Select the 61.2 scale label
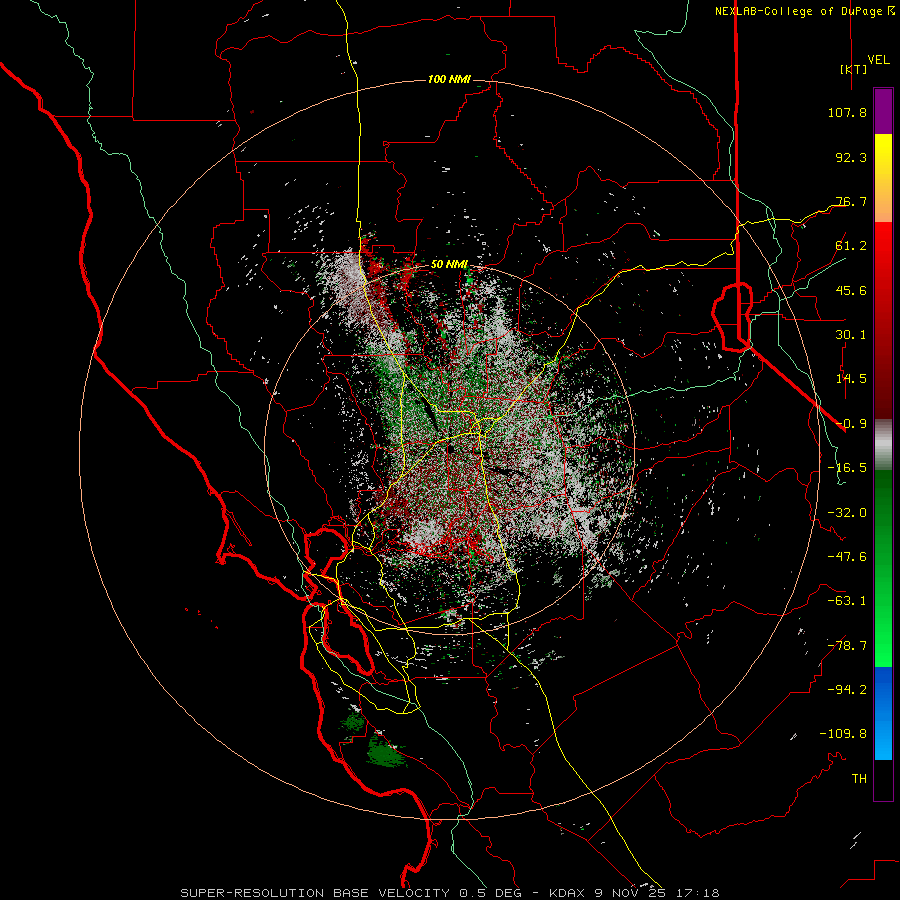 (851, 246)
